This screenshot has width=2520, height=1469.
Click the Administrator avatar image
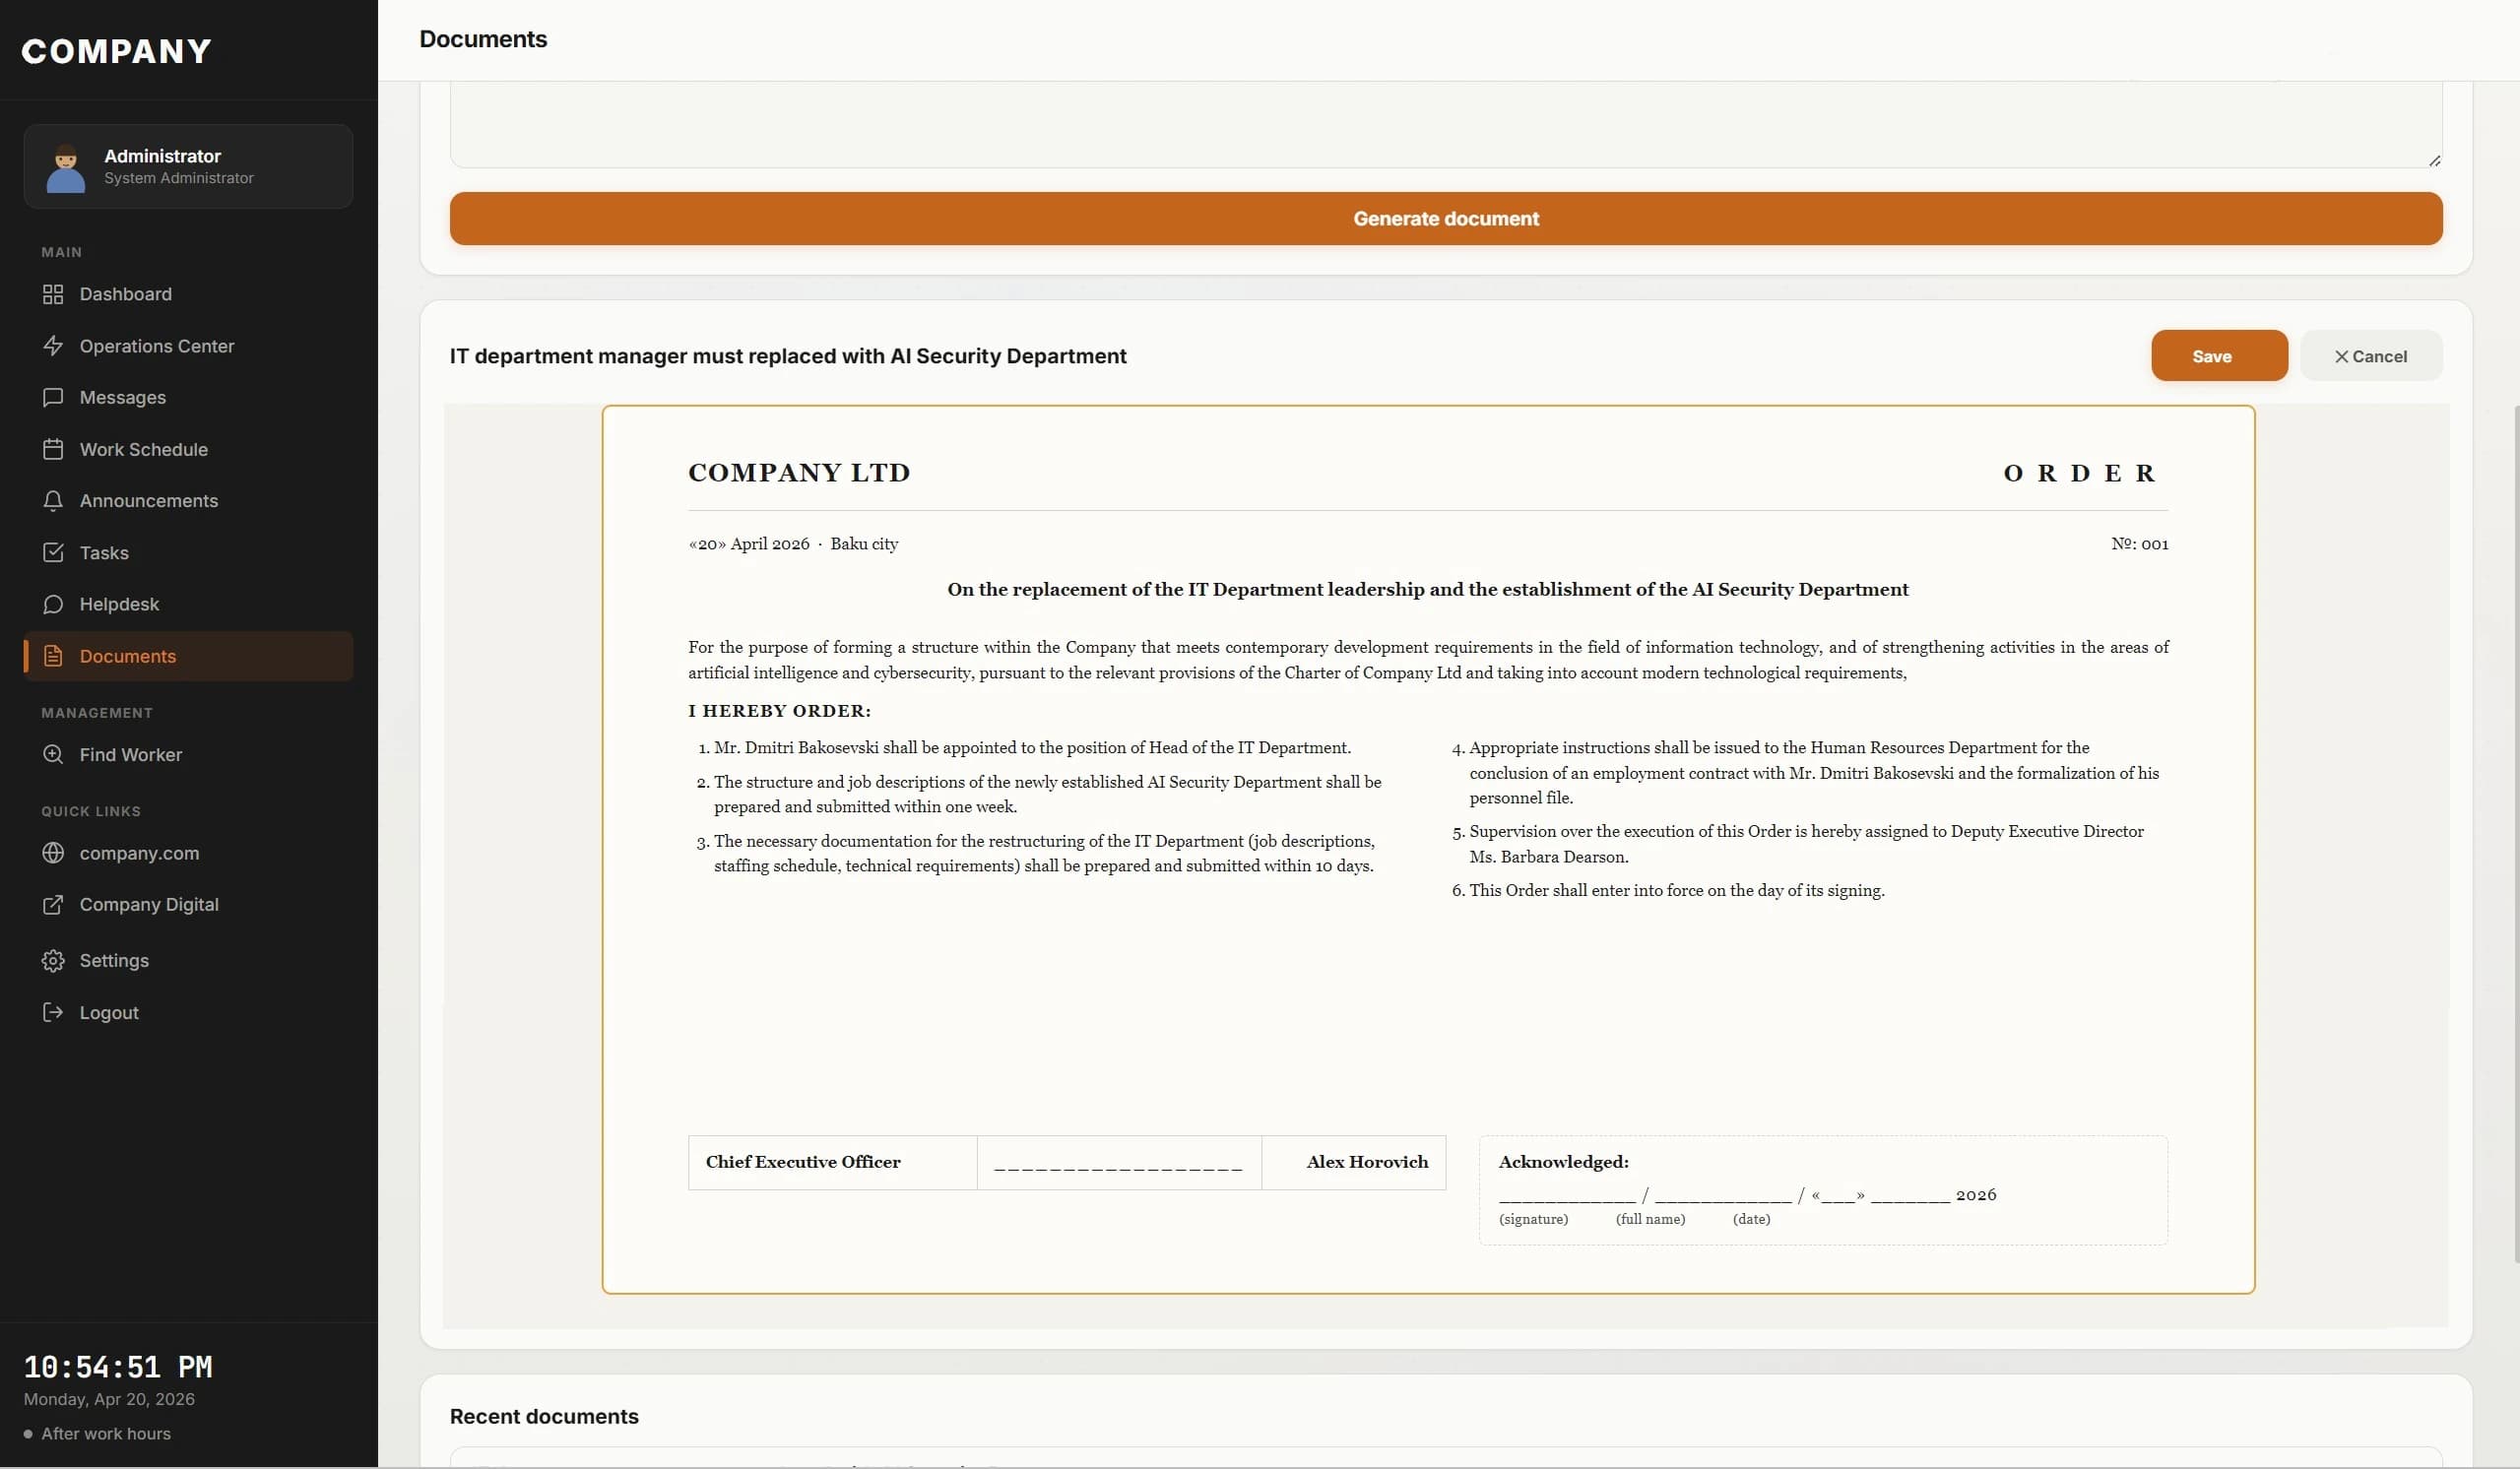point(66,168)
